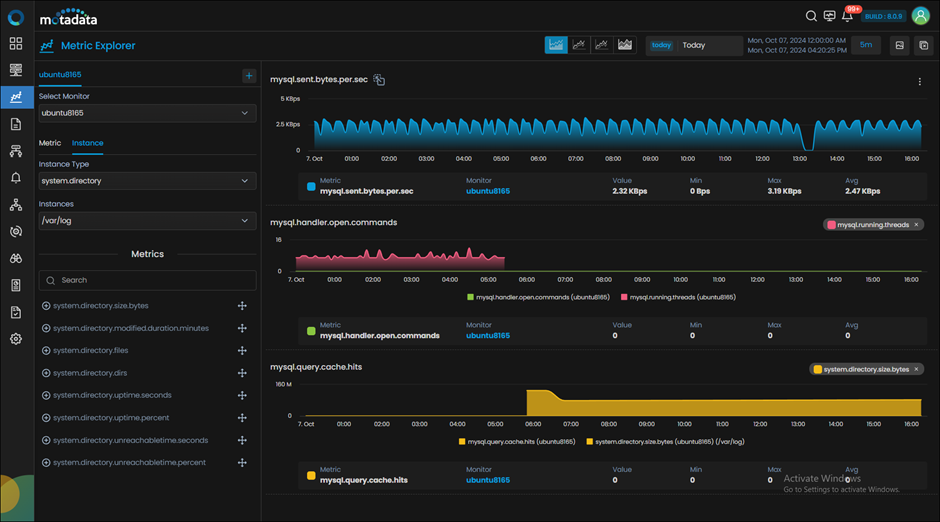The image size is (940, 522).
Task: Click the copy icon beside mysql.sent.bytes.per.sec title
Action: pyautogui.click(x=379, y=80)
